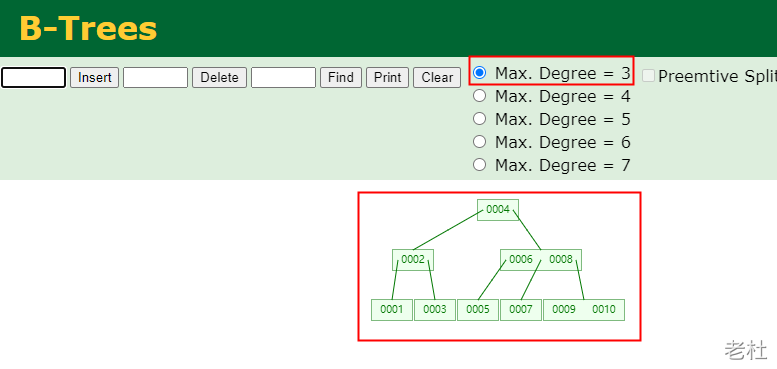Focus the find value input field
This screenshot has height=369, width=777.
click(x=283, y=78)
